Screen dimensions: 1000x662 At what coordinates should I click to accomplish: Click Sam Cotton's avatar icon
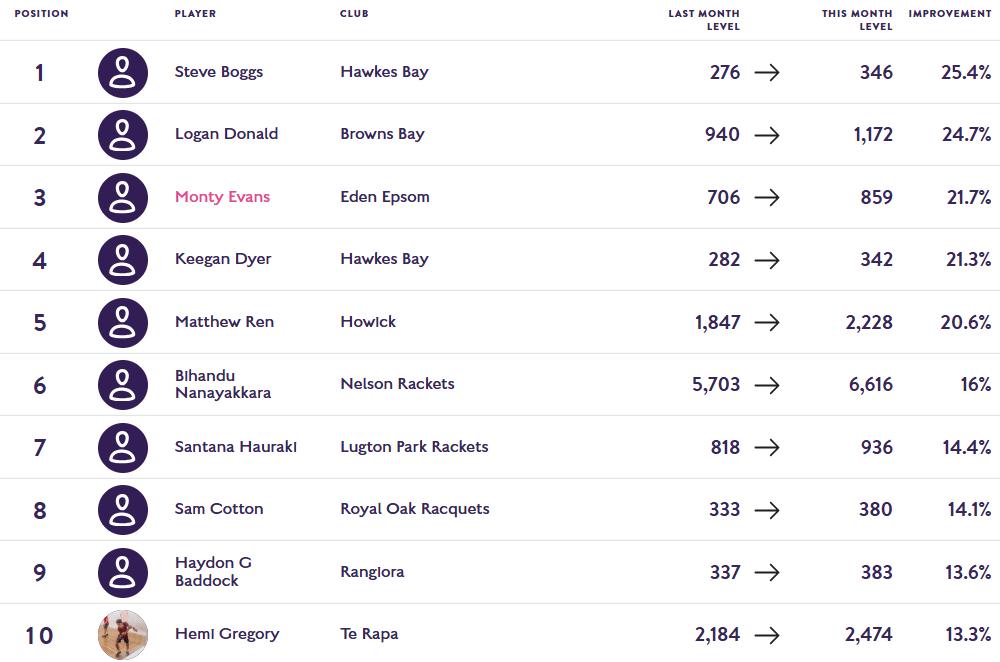(x=122, y=510)
